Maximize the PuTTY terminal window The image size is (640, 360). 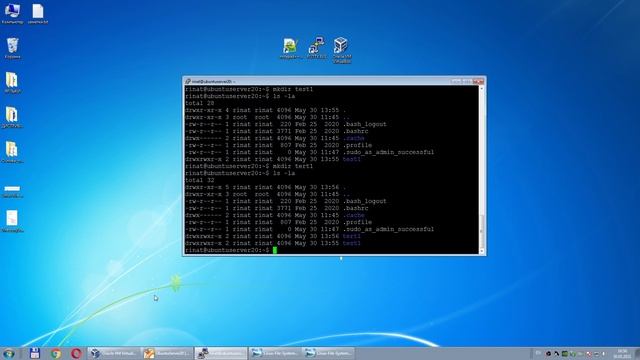tap(467, 81)
